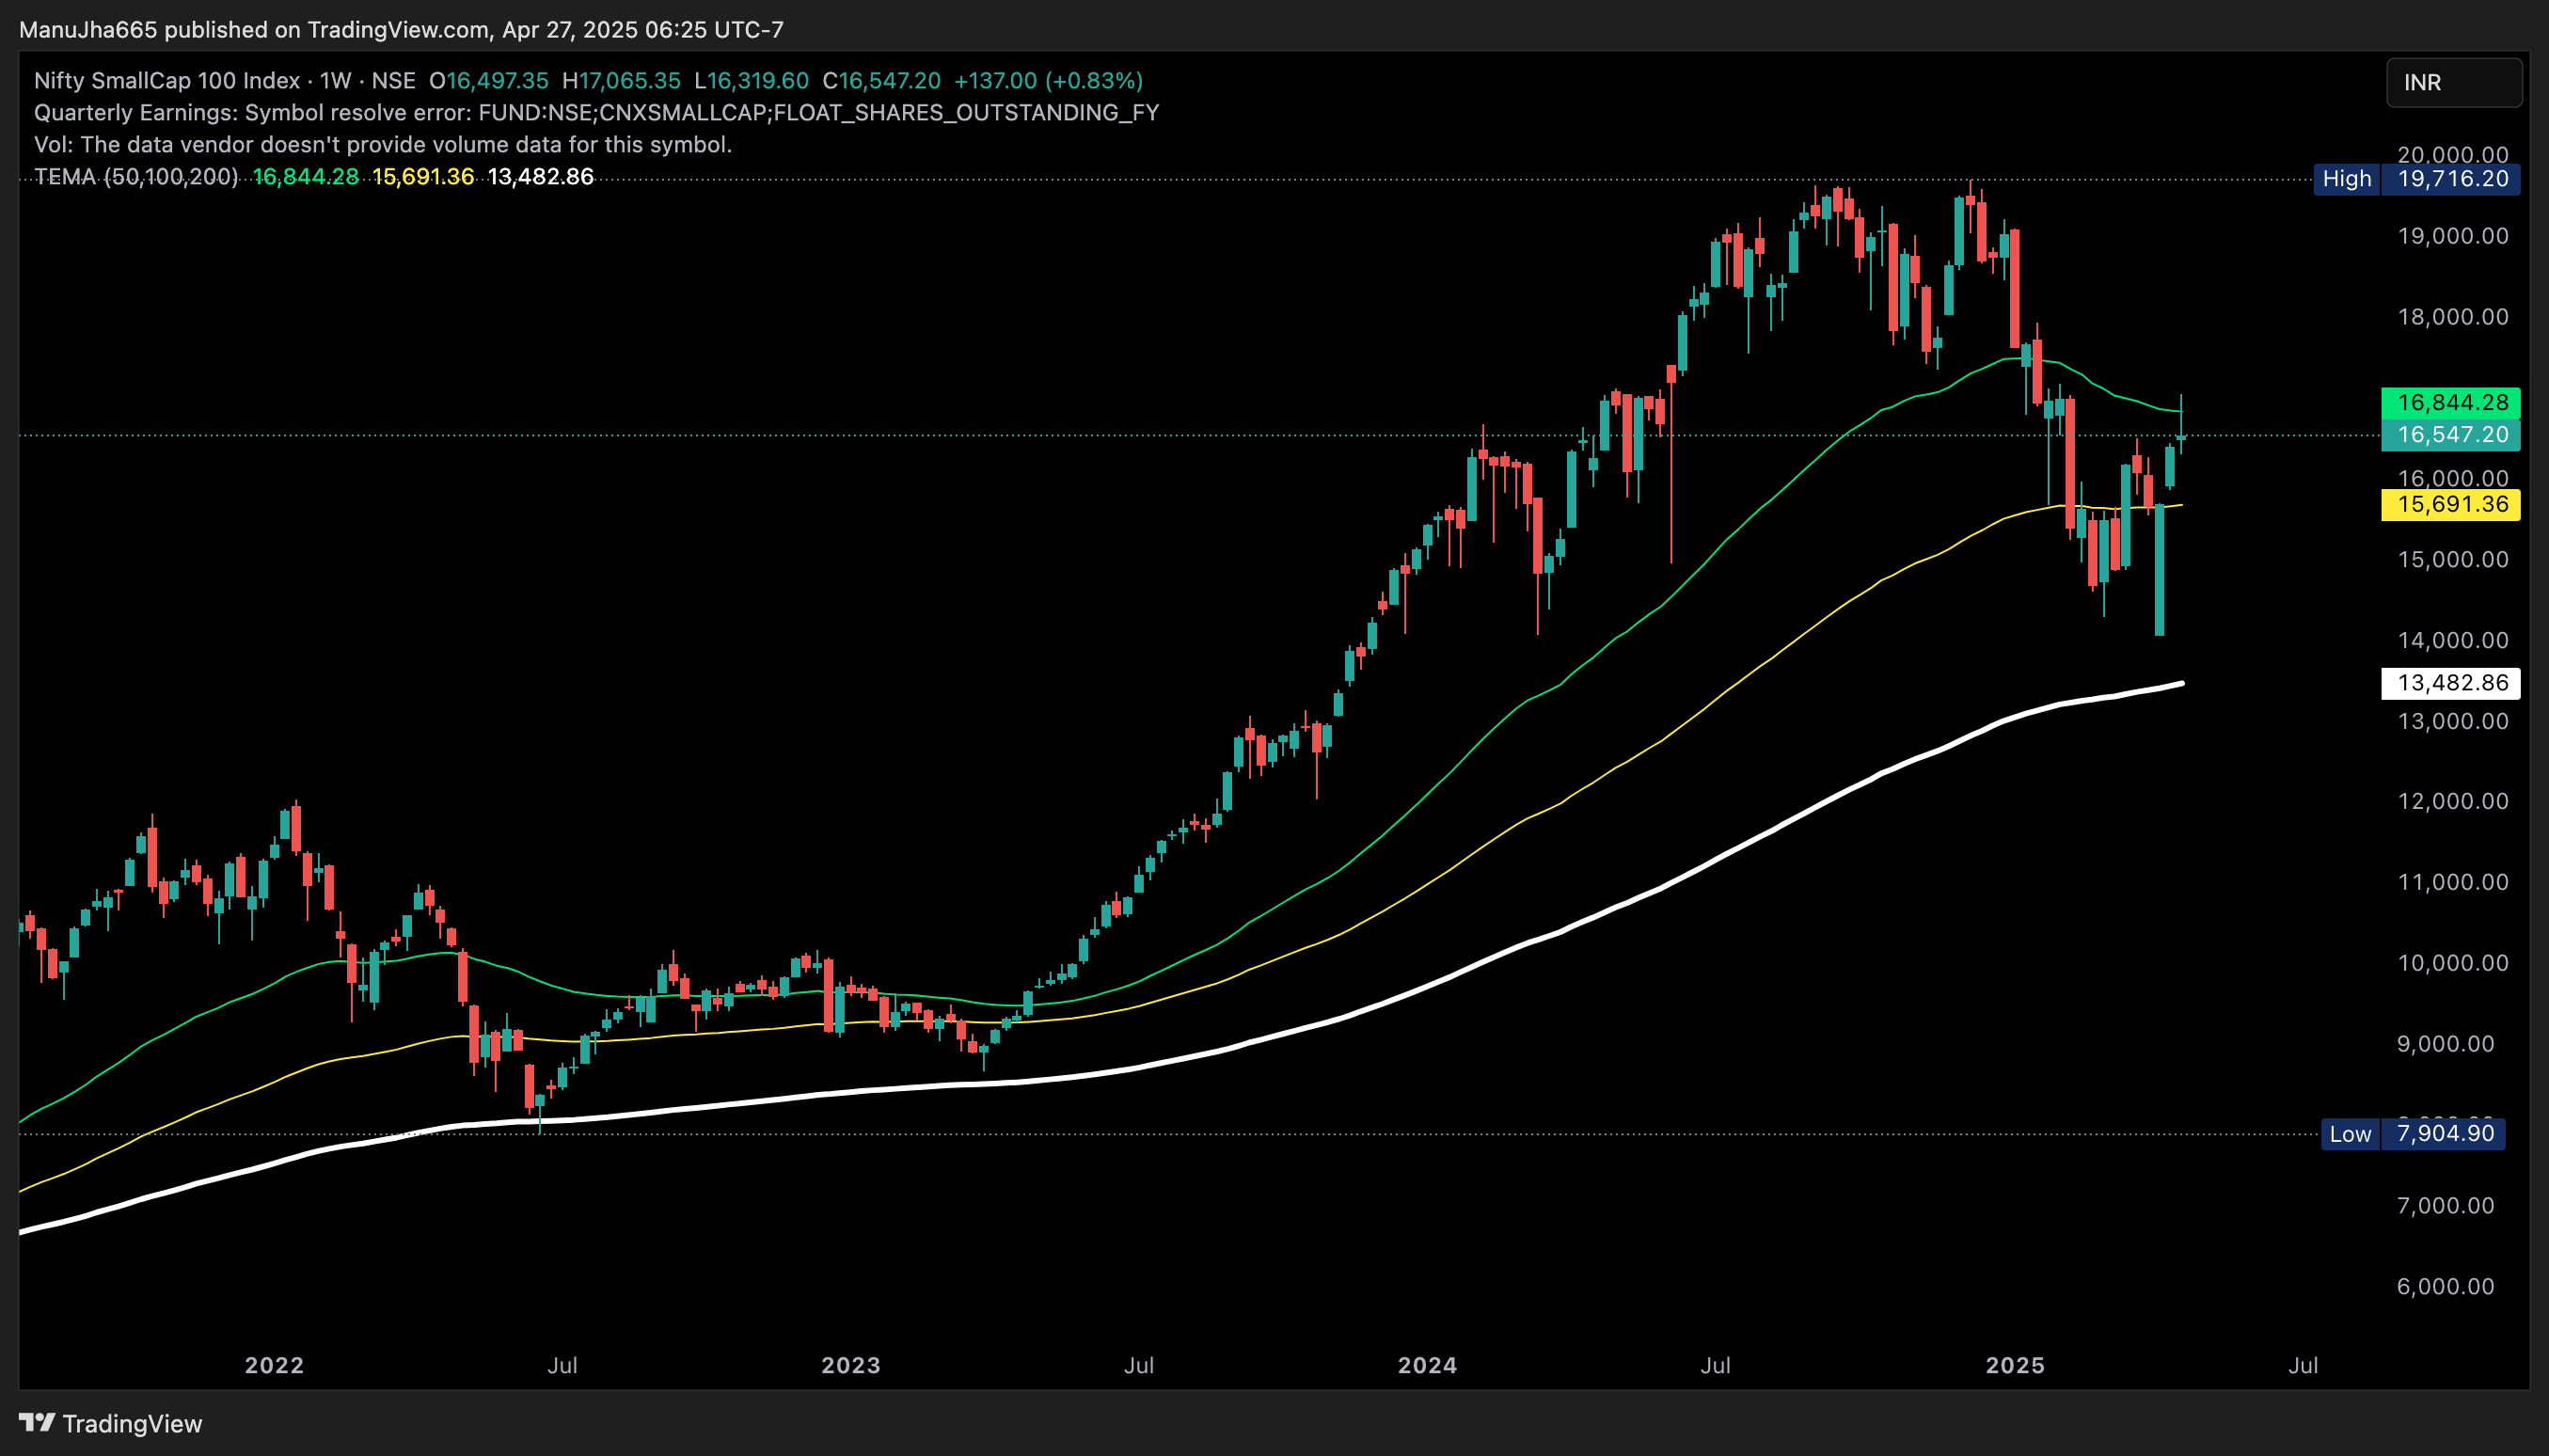Click the teal 16,547.20 current price tag

pos(2451,435)
